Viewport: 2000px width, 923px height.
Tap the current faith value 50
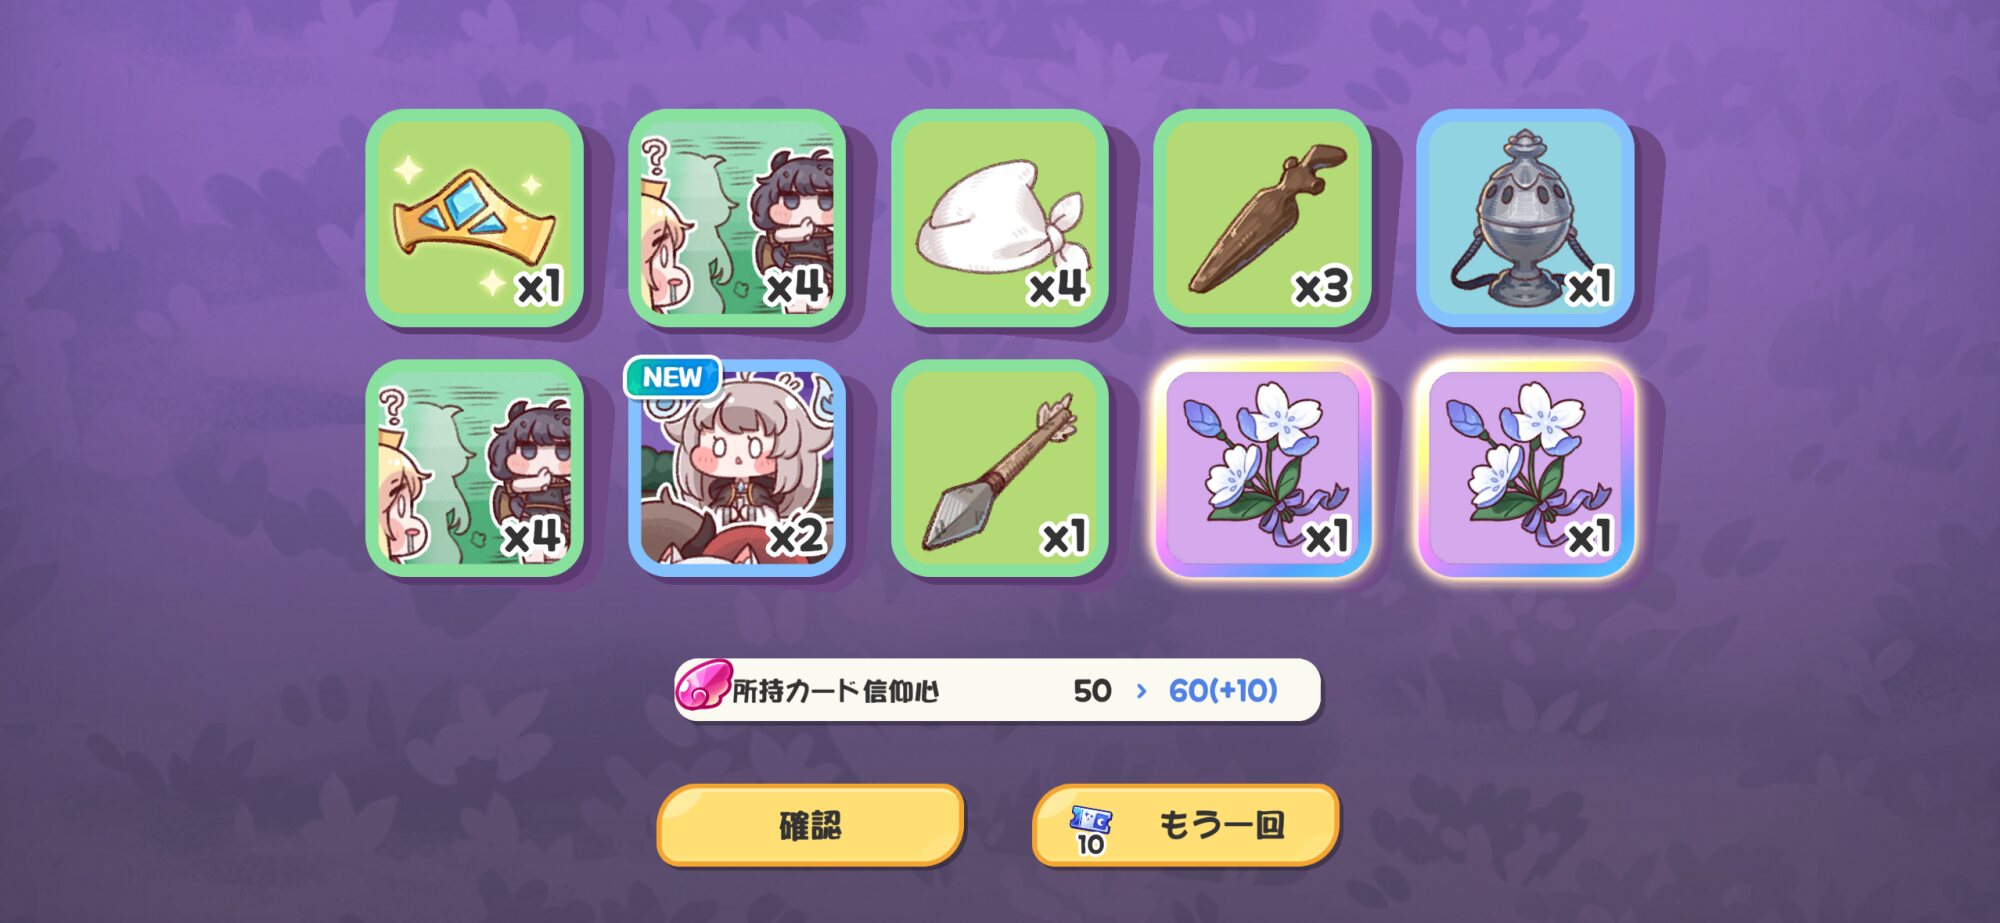click(x=1092, y=690)
